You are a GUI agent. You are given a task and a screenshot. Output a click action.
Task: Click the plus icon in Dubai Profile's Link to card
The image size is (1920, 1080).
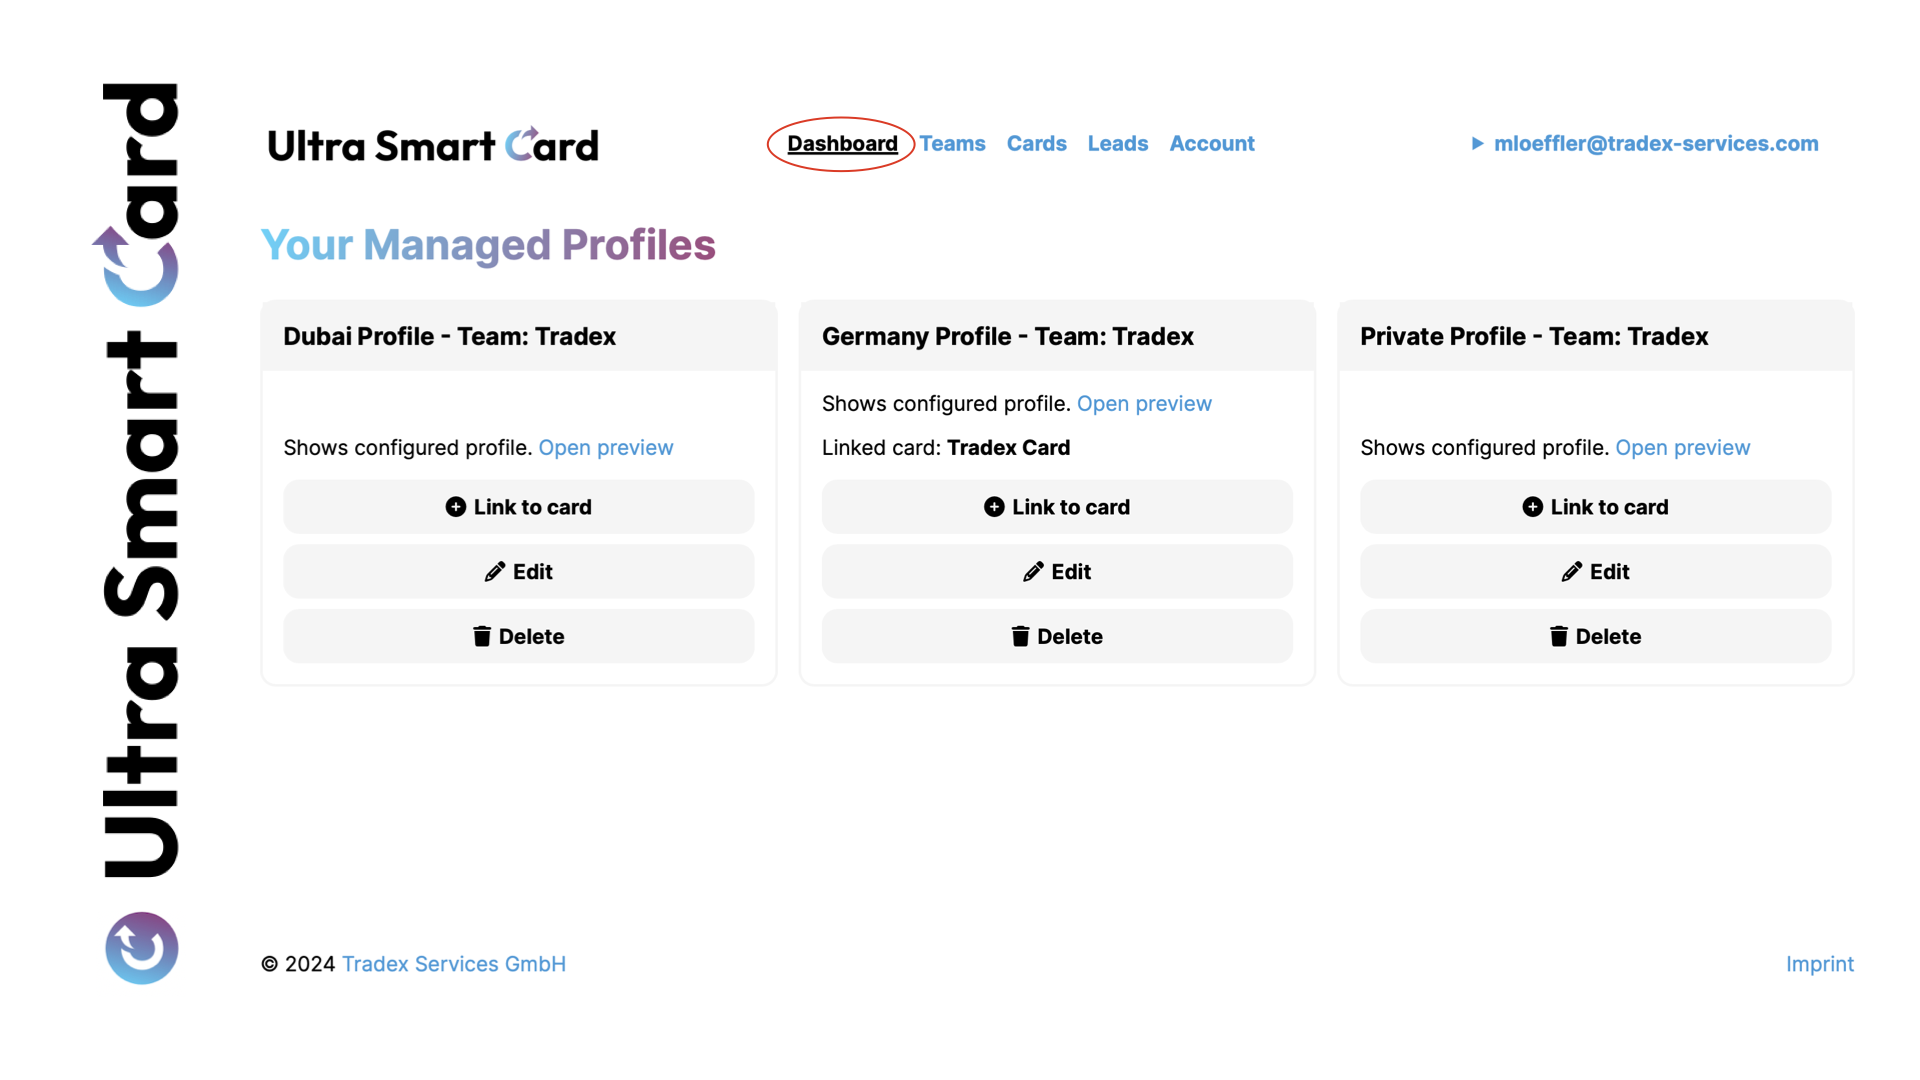pos(456,507)
